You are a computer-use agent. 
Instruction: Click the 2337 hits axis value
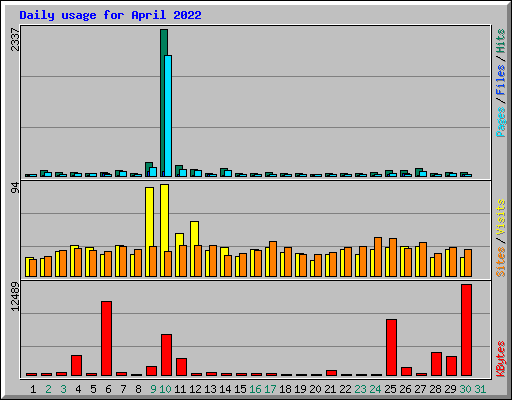[x=15, y=39]
